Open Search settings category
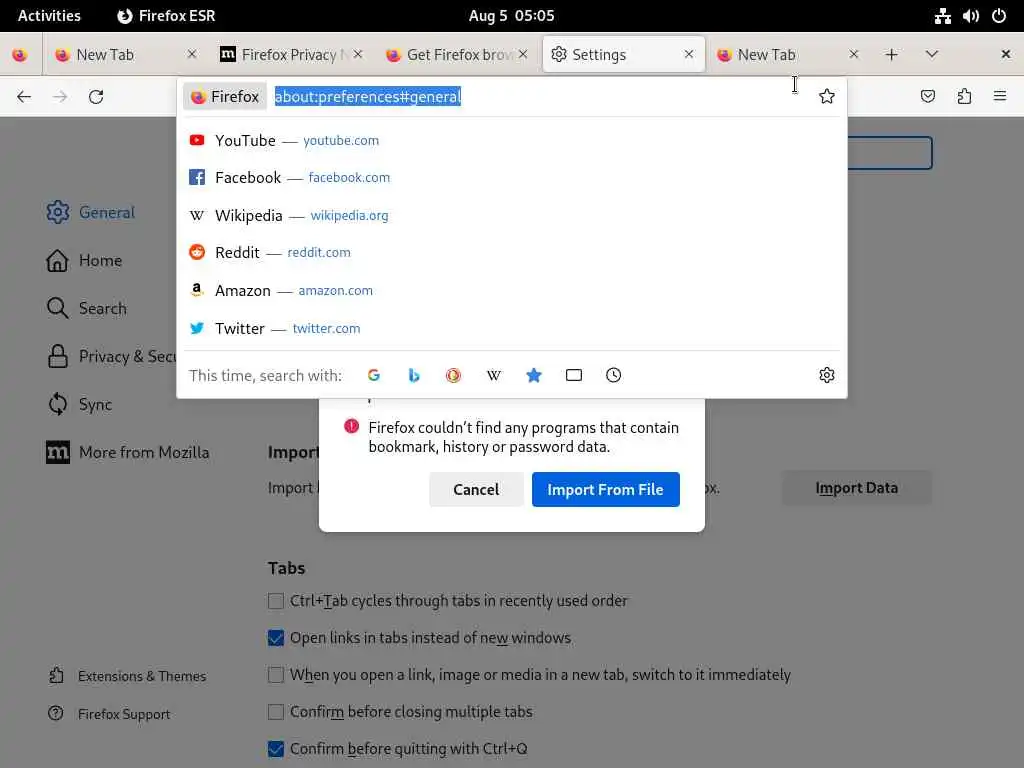The width and height of the screenshot is (1024, 768). click(x=86, y=308)
